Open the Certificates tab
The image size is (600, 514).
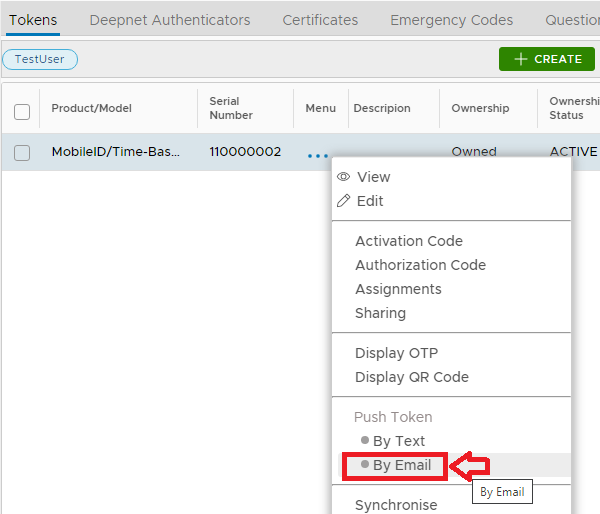[x=320, y=20]
